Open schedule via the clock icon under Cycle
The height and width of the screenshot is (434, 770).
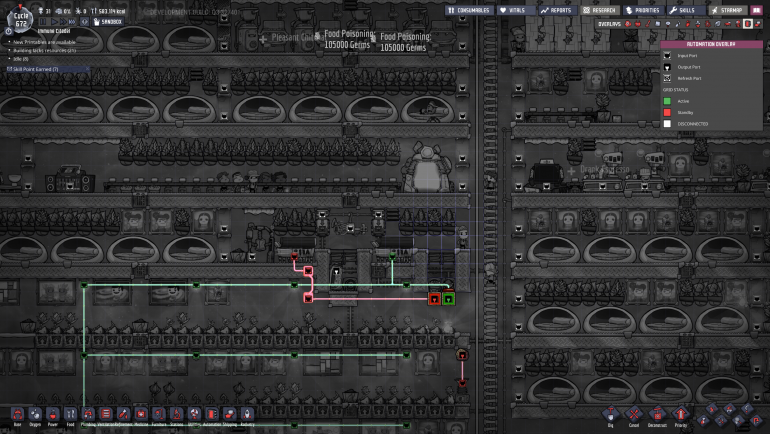[x=8, y=31]
